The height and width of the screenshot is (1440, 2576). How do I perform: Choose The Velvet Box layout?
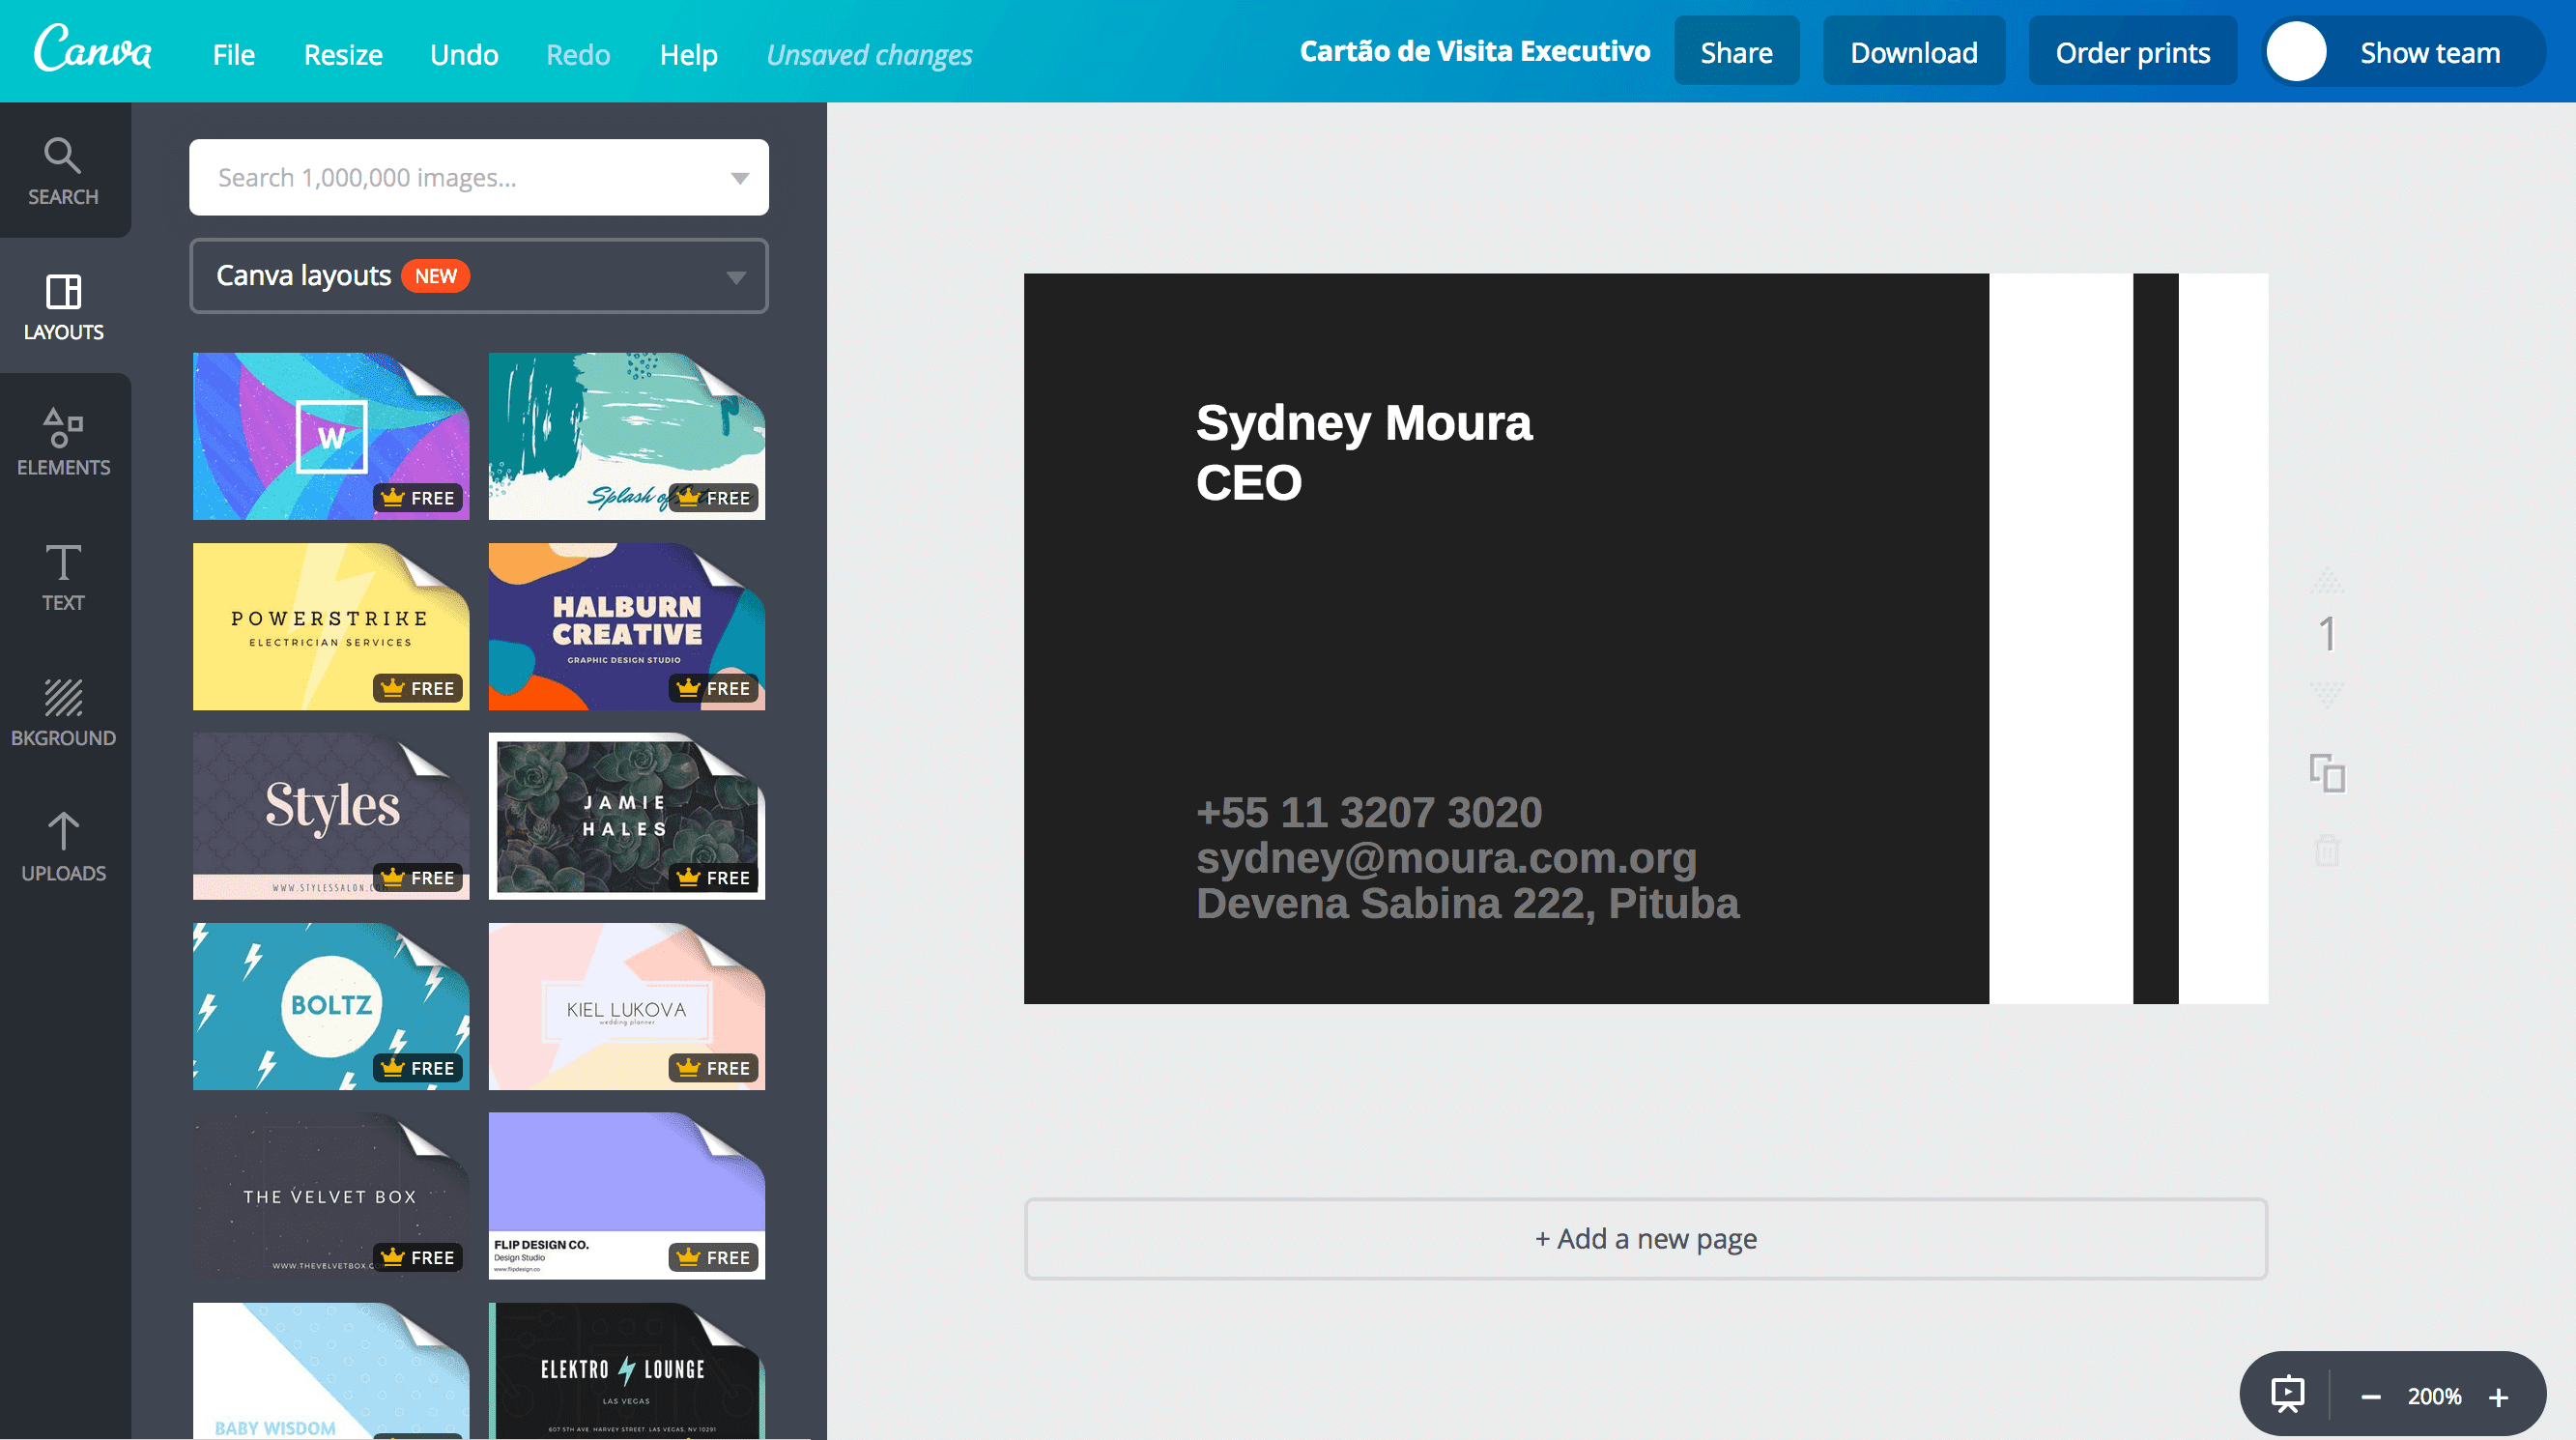point(331,1196)
